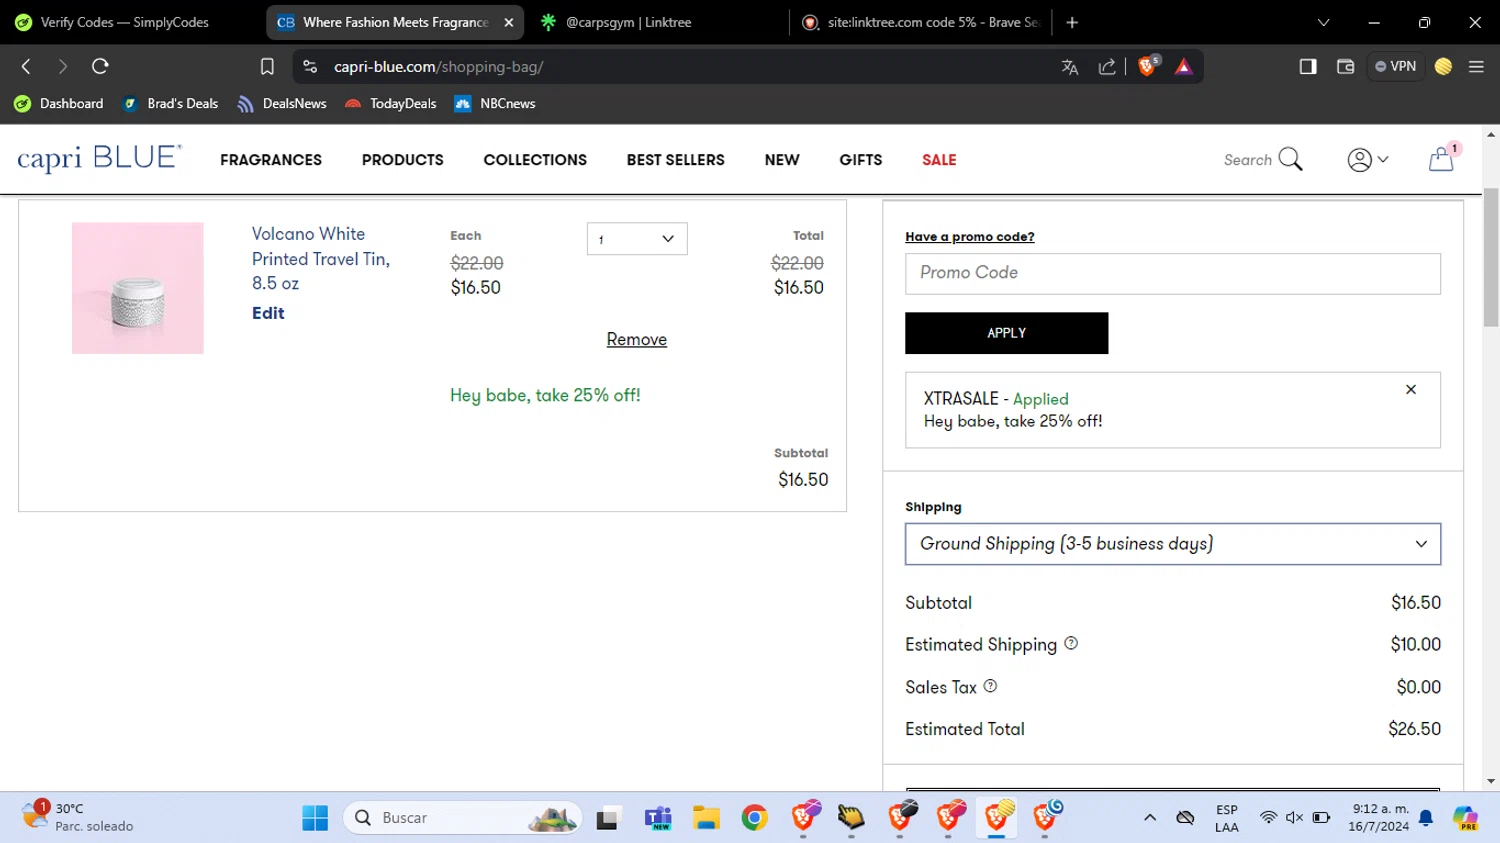Open notification bell in system tray
Image resolution: width=1500 pixels, height=843 pixels.
pos(1426,818)
